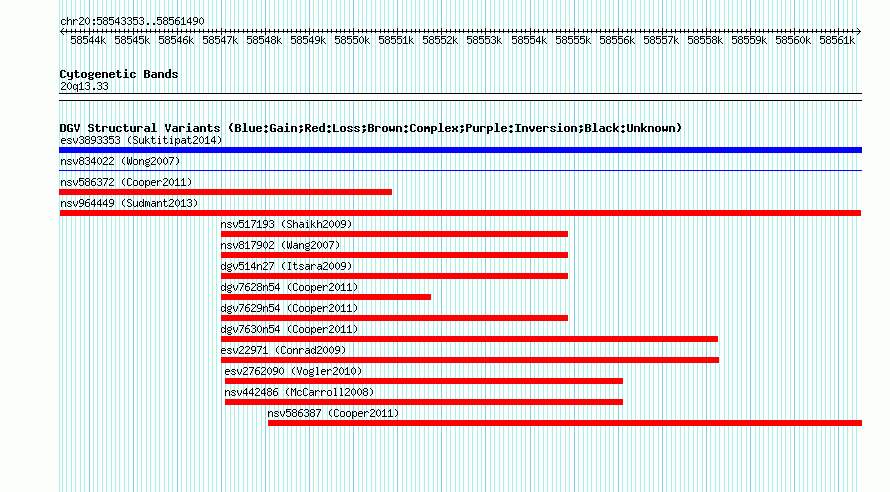Click the Cytogenetic Bands track title

pyautogui.click(x=119, y=74)
